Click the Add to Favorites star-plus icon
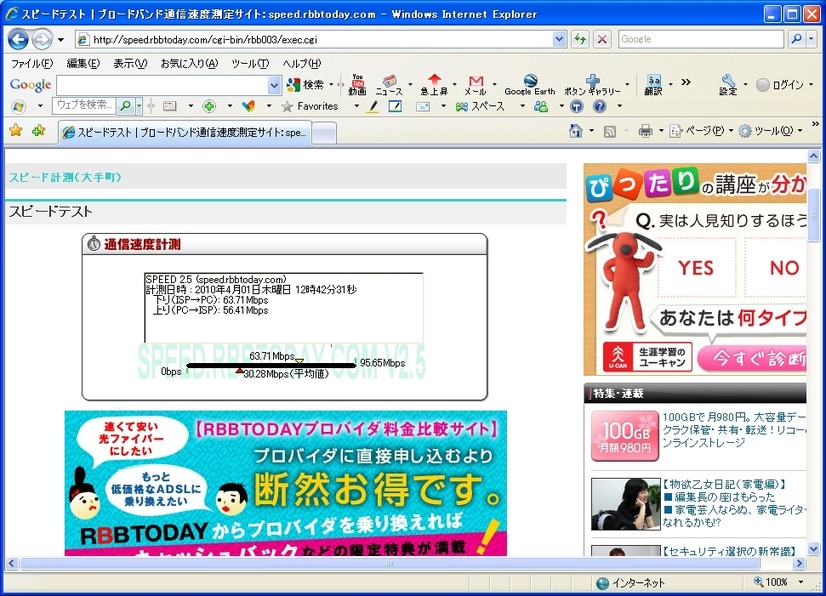The width and height of the screenshot is (826, 596). (38, 130)
